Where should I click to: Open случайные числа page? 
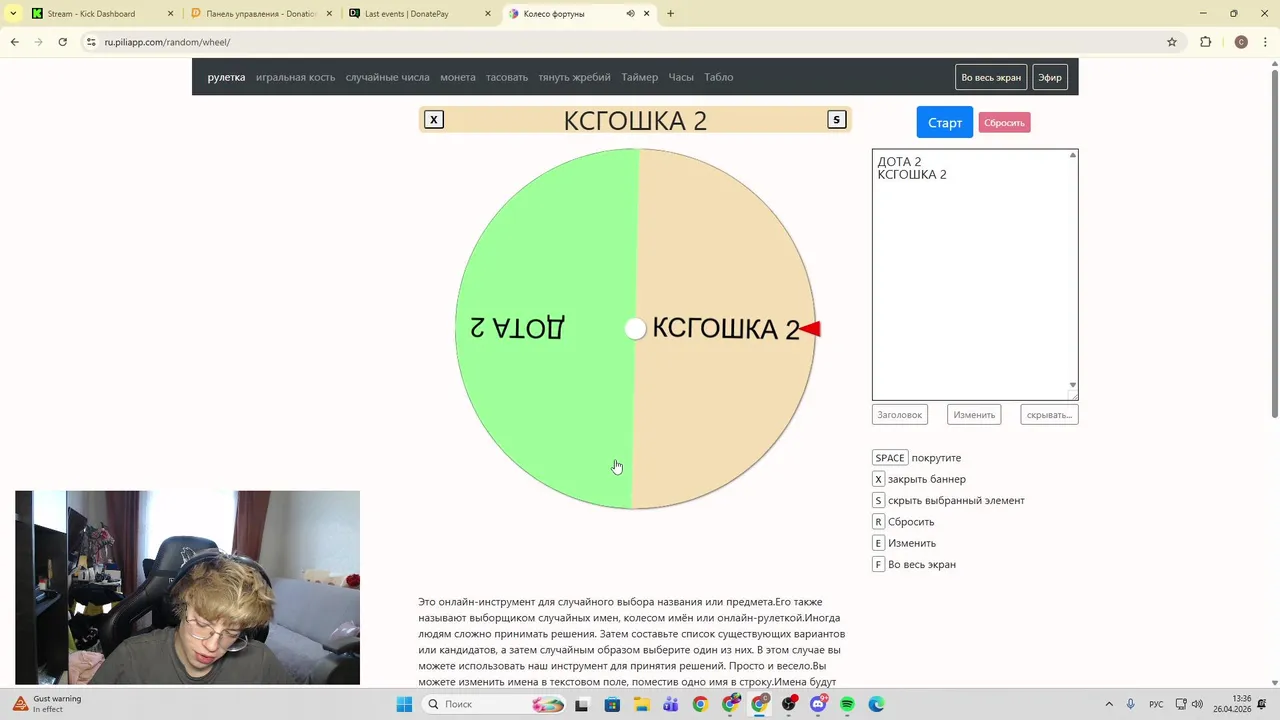click(x=387, y=77)
